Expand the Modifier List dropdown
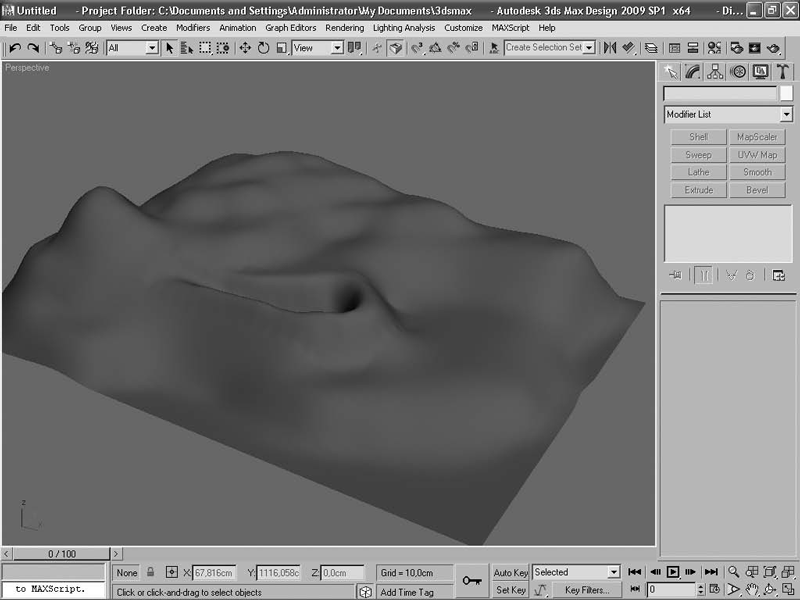This screenshot has width=800, height=600. pos(786,115)
